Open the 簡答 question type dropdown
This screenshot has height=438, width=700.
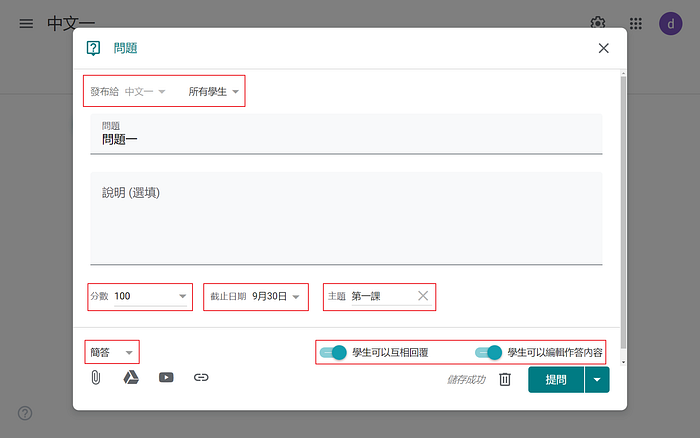[112, 352]
